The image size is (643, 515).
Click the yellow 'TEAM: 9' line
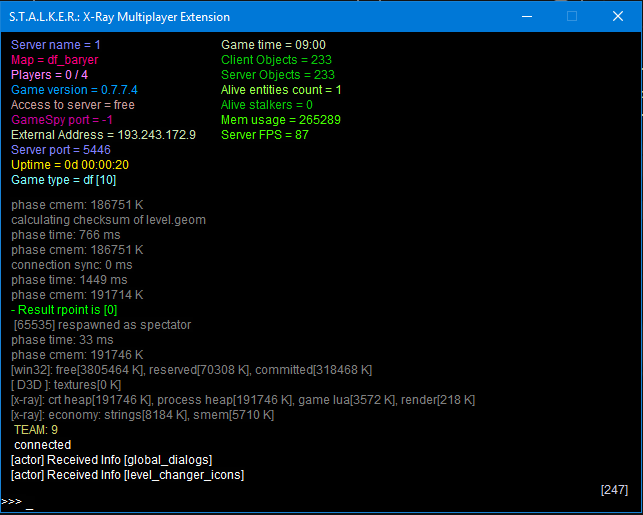(36, 430)
